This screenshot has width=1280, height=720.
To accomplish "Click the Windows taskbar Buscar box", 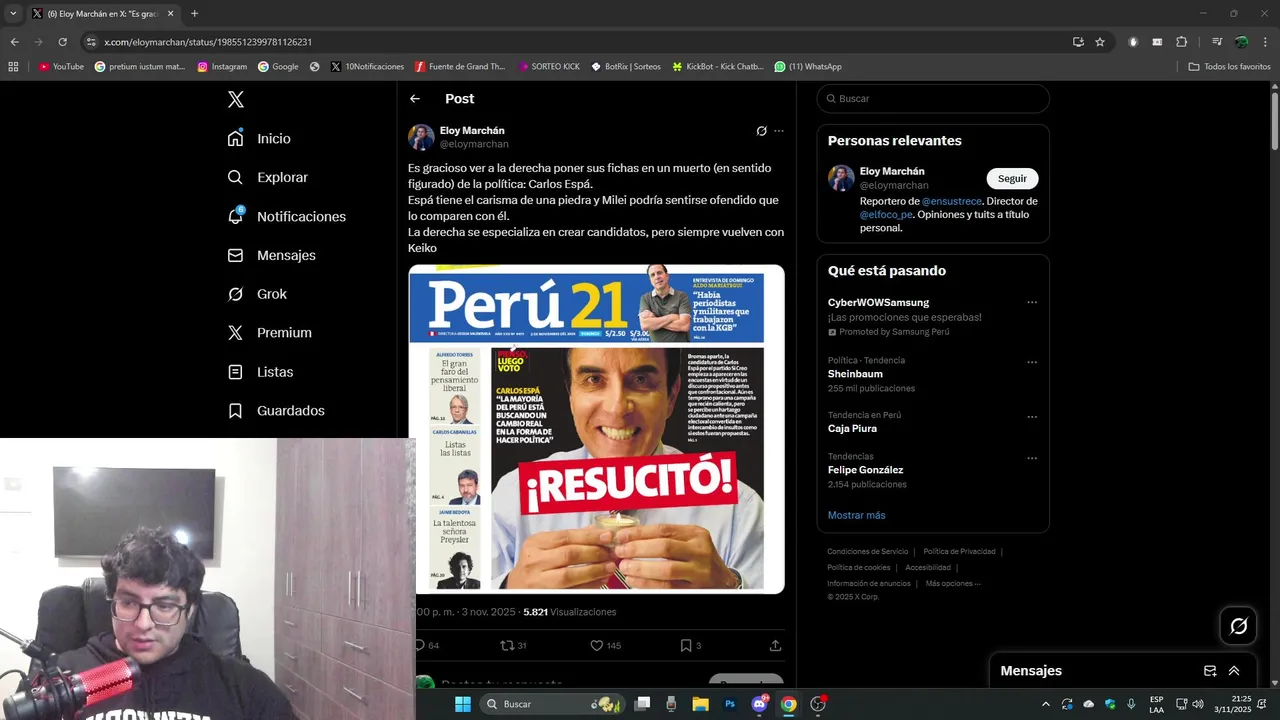I will tap(552, 704).
